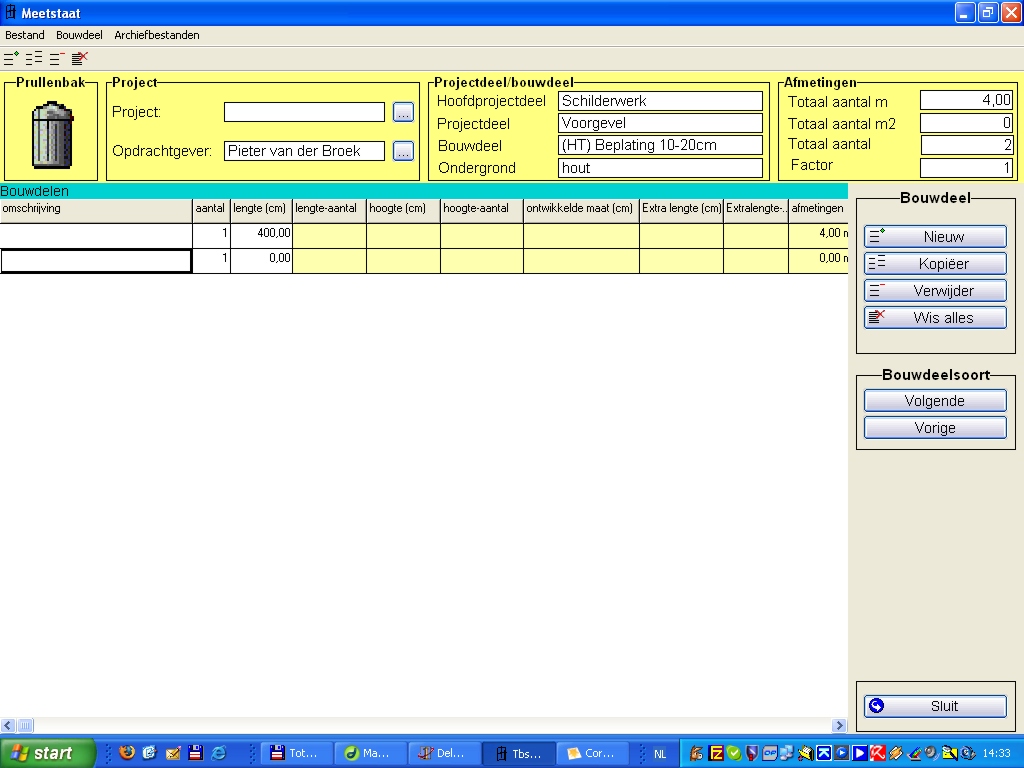1024x768 pixels.
Task: Click the Prullenbak trash can icon
Action: point(52,135)
